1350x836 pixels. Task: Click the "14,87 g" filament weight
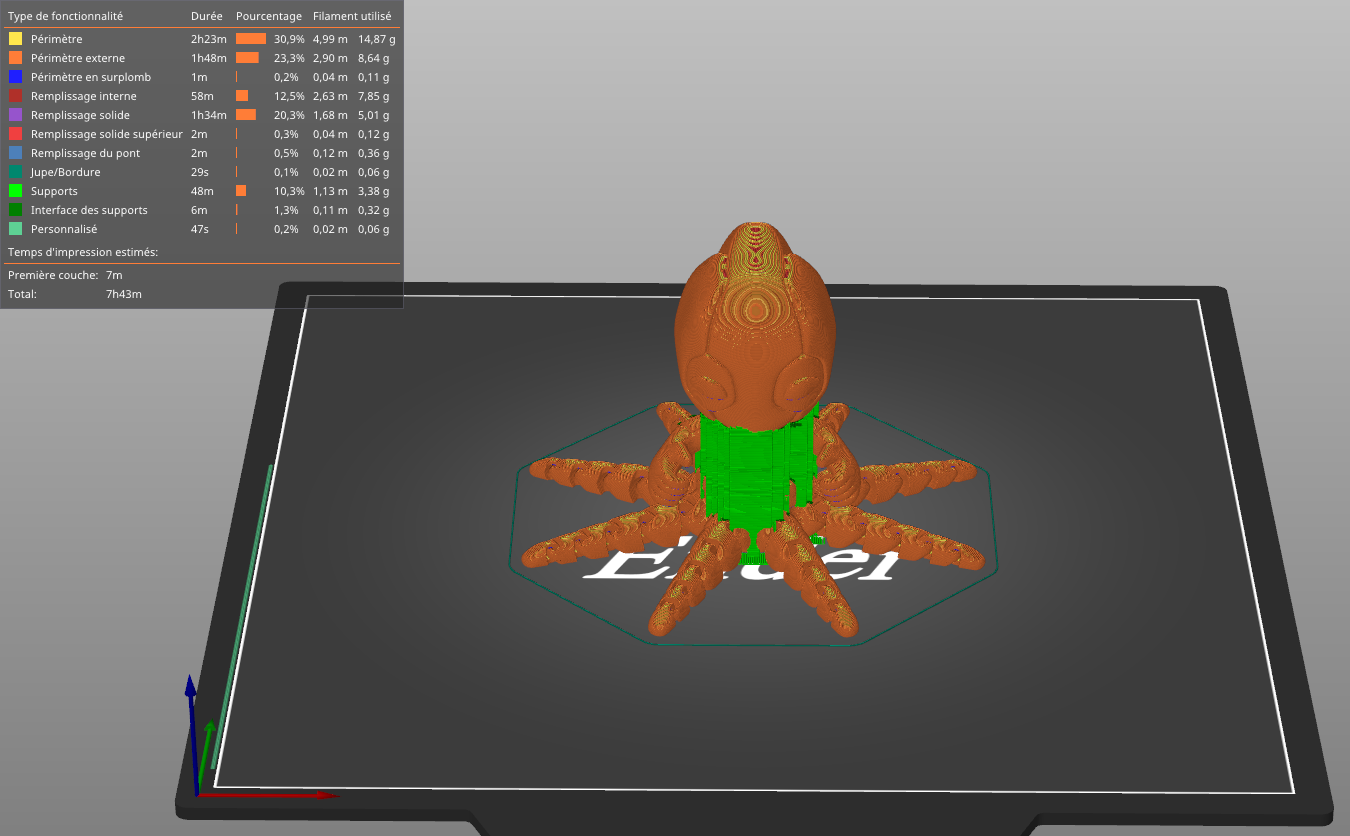pyautogui.click(x=377, y=39)
